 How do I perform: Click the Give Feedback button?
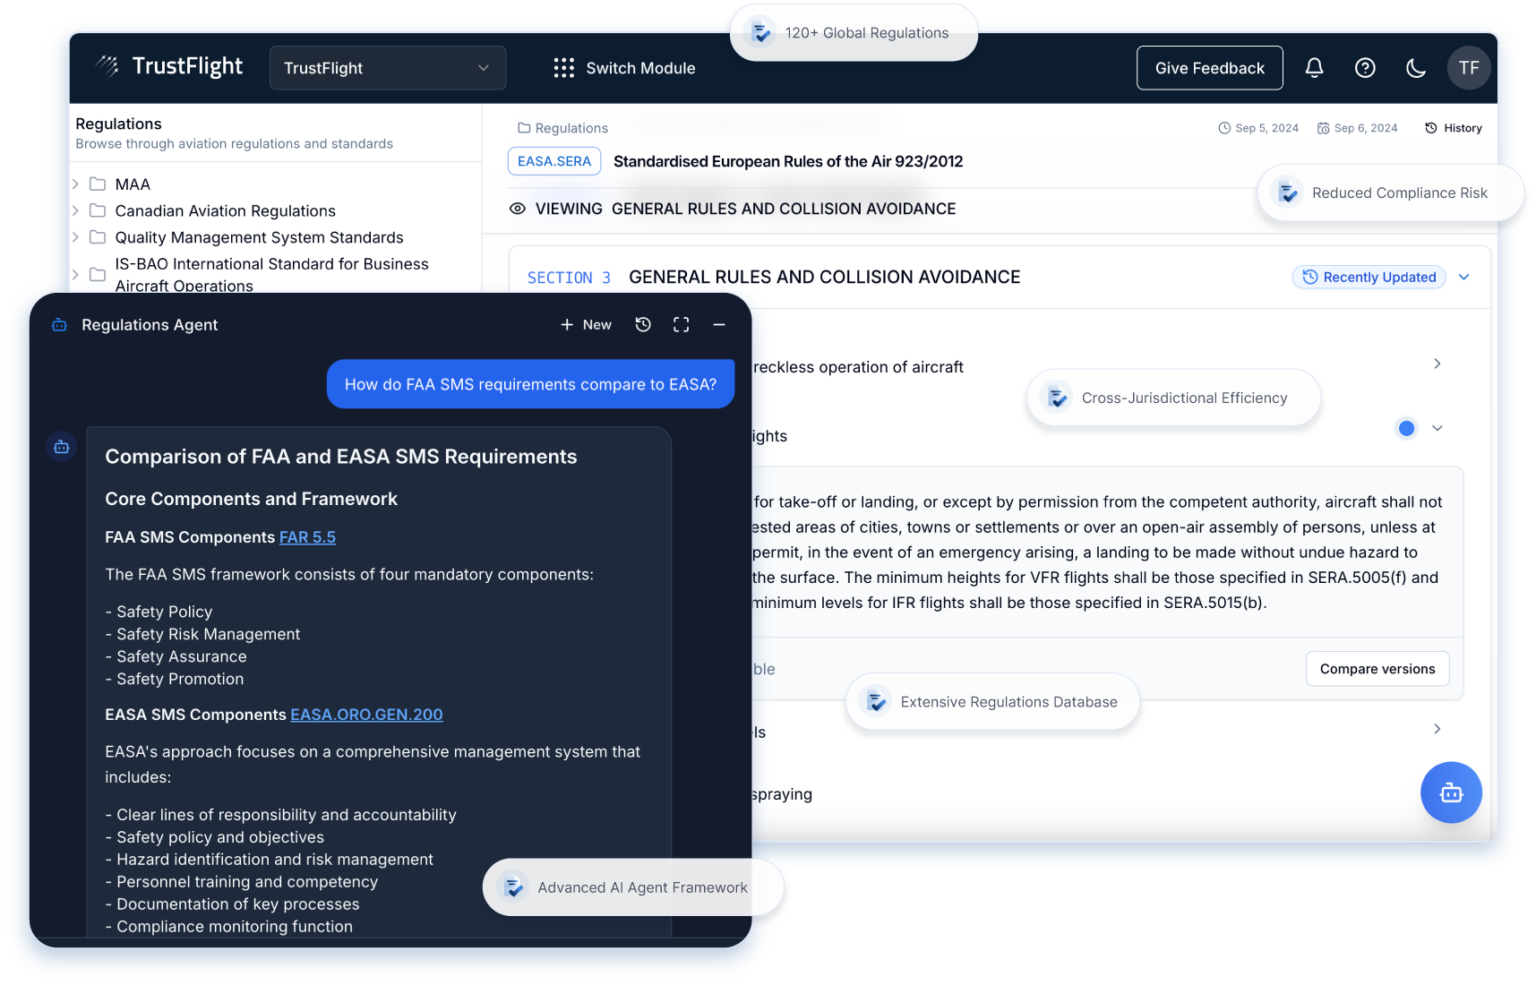pos(1209,67)
